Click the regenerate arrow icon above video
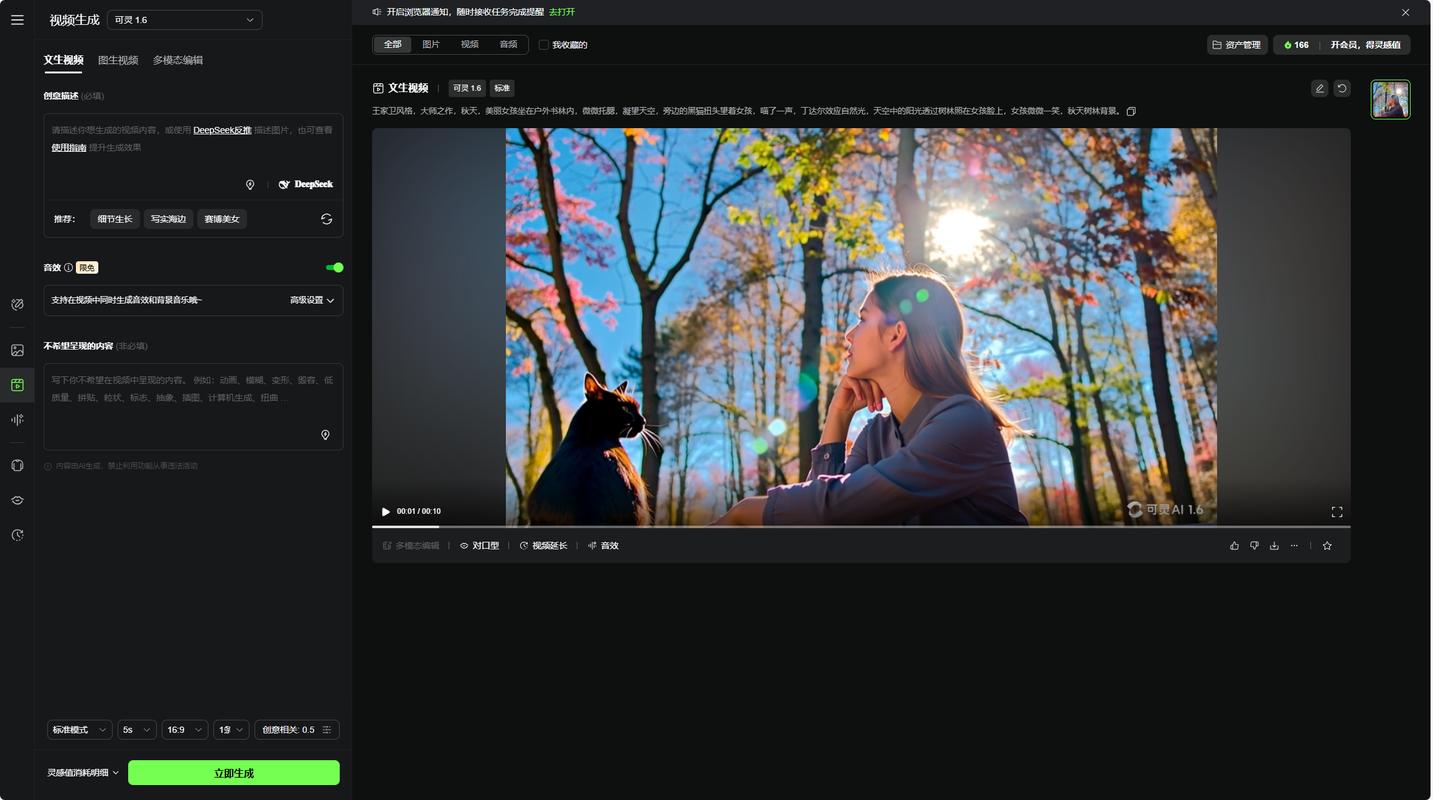 coord(1342,88)
